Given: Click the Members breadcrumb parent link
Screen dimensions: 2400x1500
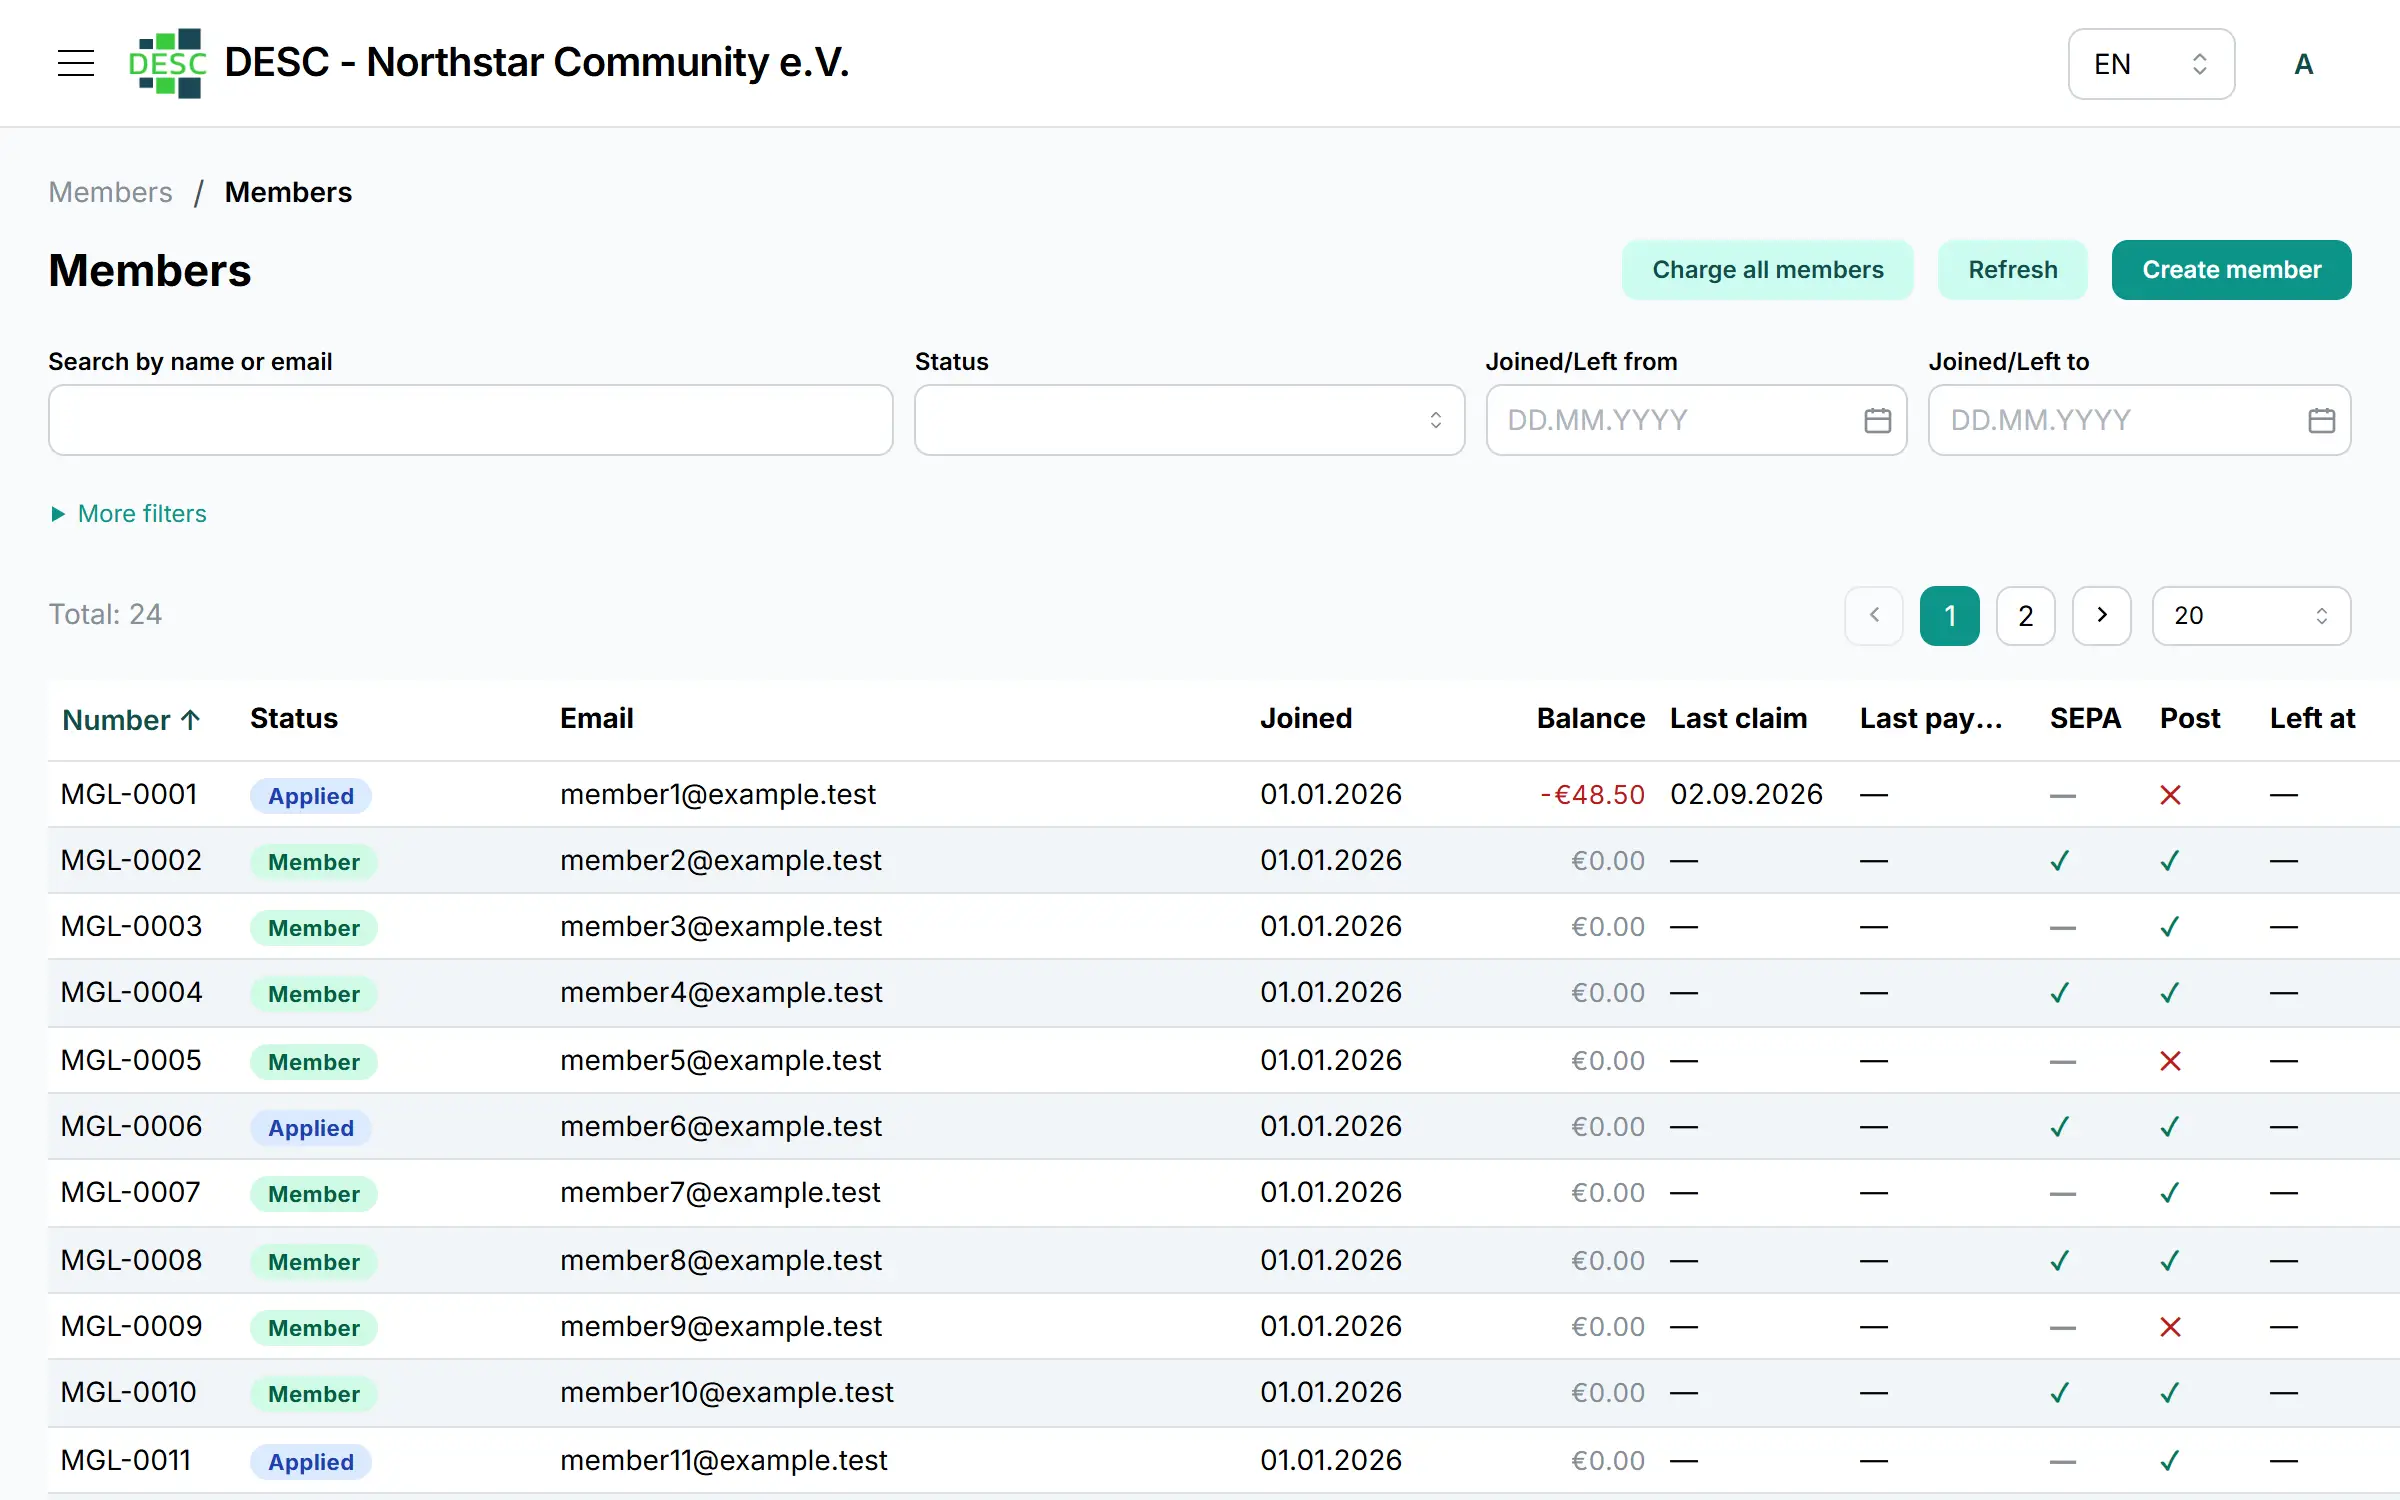Looking at the screenshot, I should point(110,192).
